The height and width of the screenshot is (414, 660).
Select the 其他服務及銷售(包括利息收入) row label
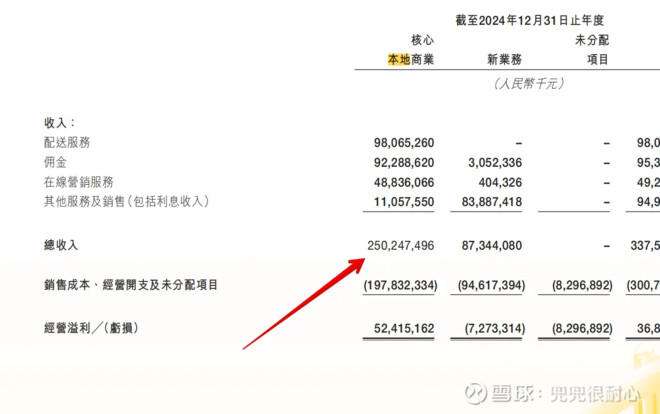click(x=127, y=202)
